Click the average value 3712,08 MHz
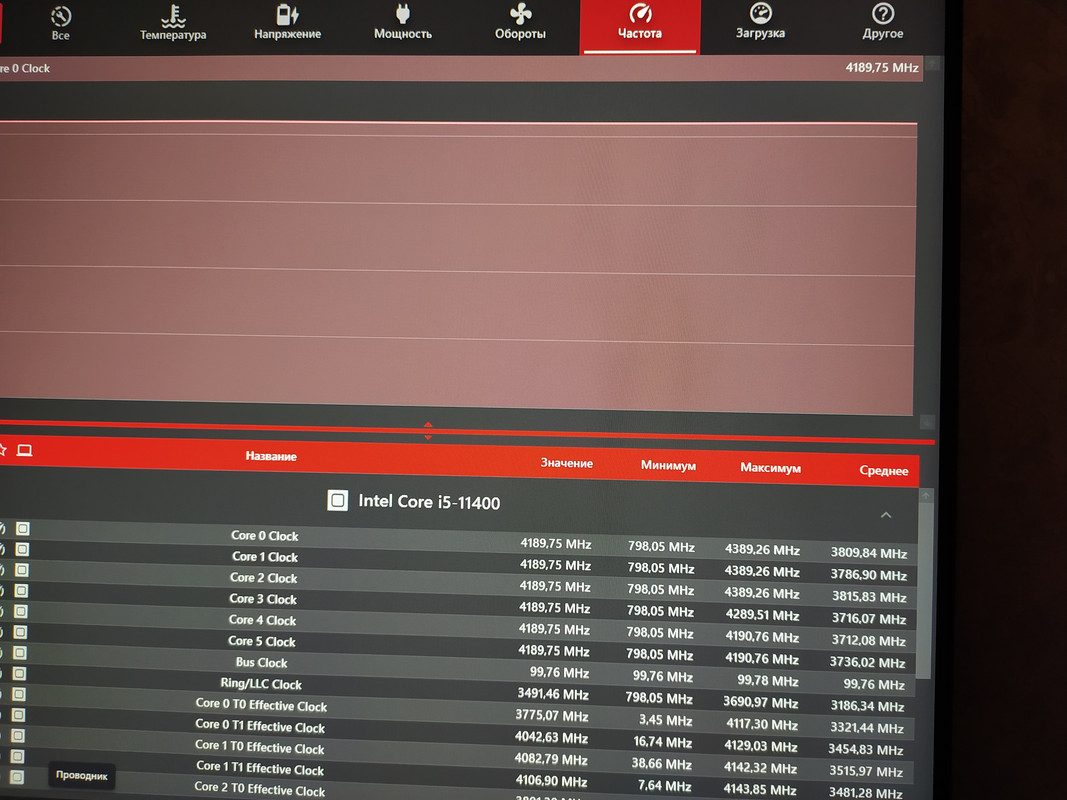The height and width of the screenshot is (800, 1067). click(868, 641)
